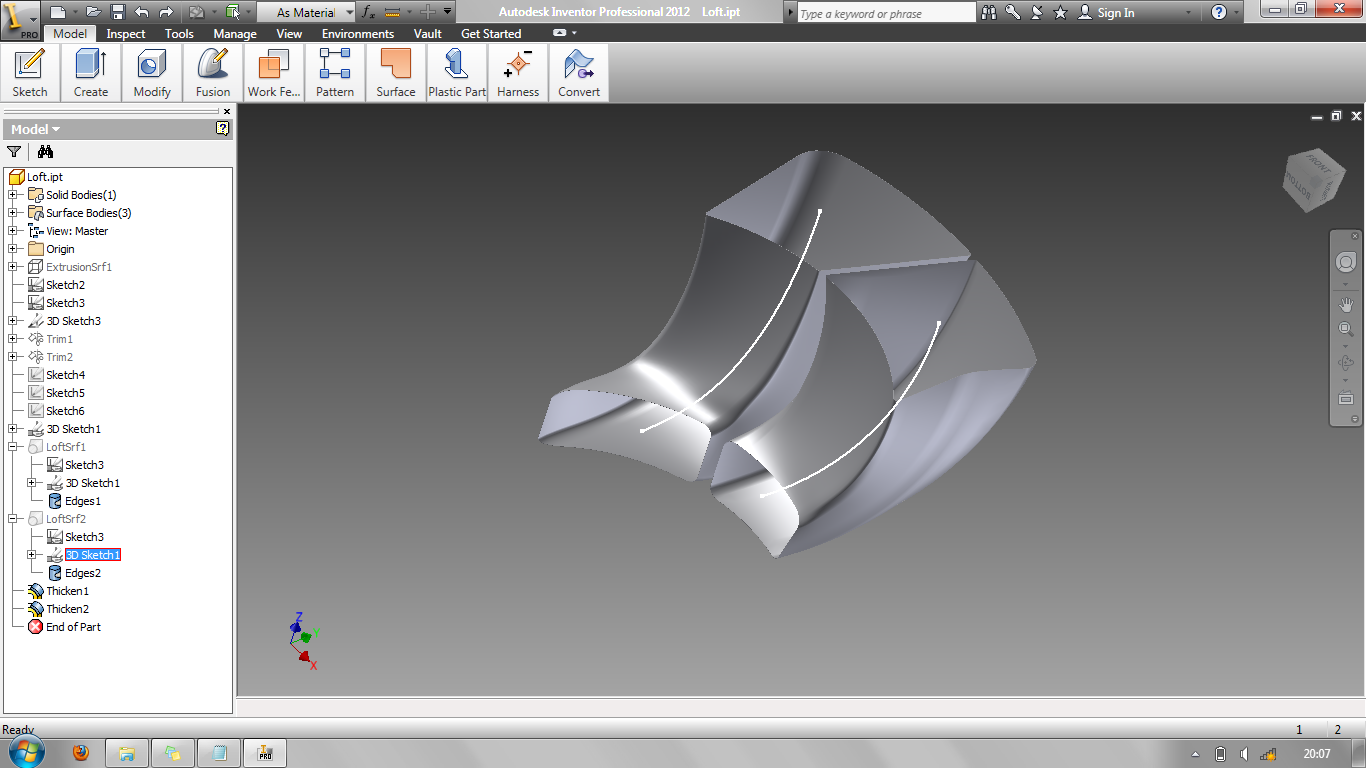Viewport: 1366px width, 768px height.
Task: Switch to the Inspect ribbon tab
Action: pyautogui.click(x=125, y=33)
